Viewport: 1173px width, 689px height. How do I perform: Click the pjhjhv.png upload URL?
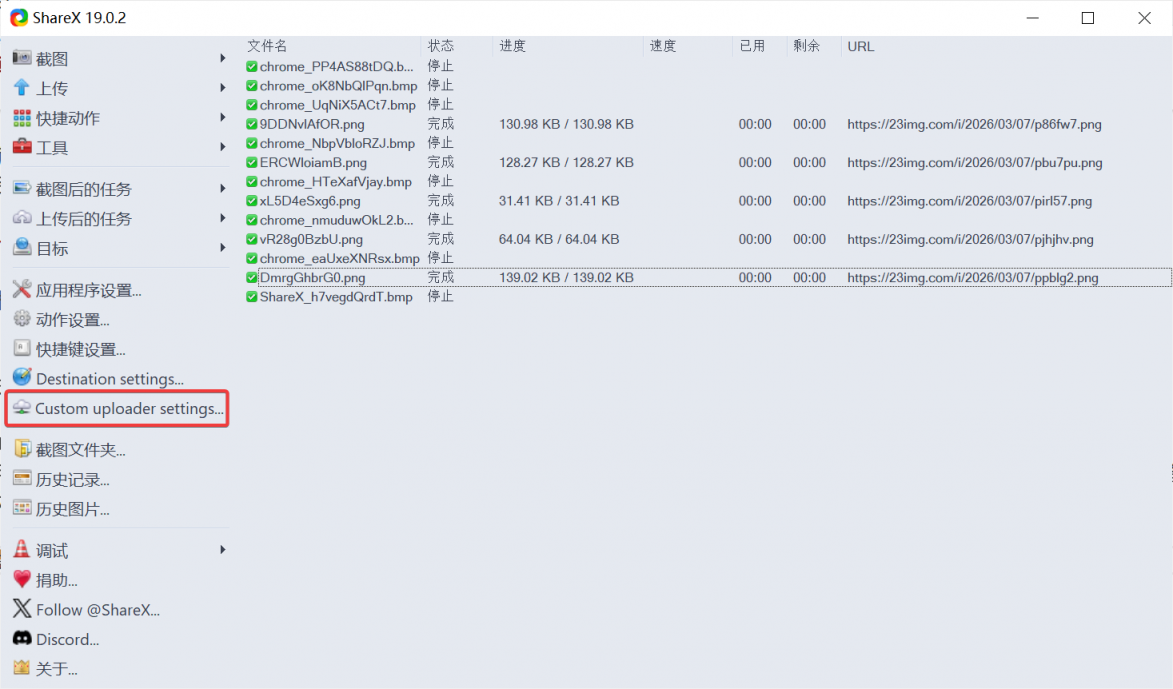click(x=970, y=240)
